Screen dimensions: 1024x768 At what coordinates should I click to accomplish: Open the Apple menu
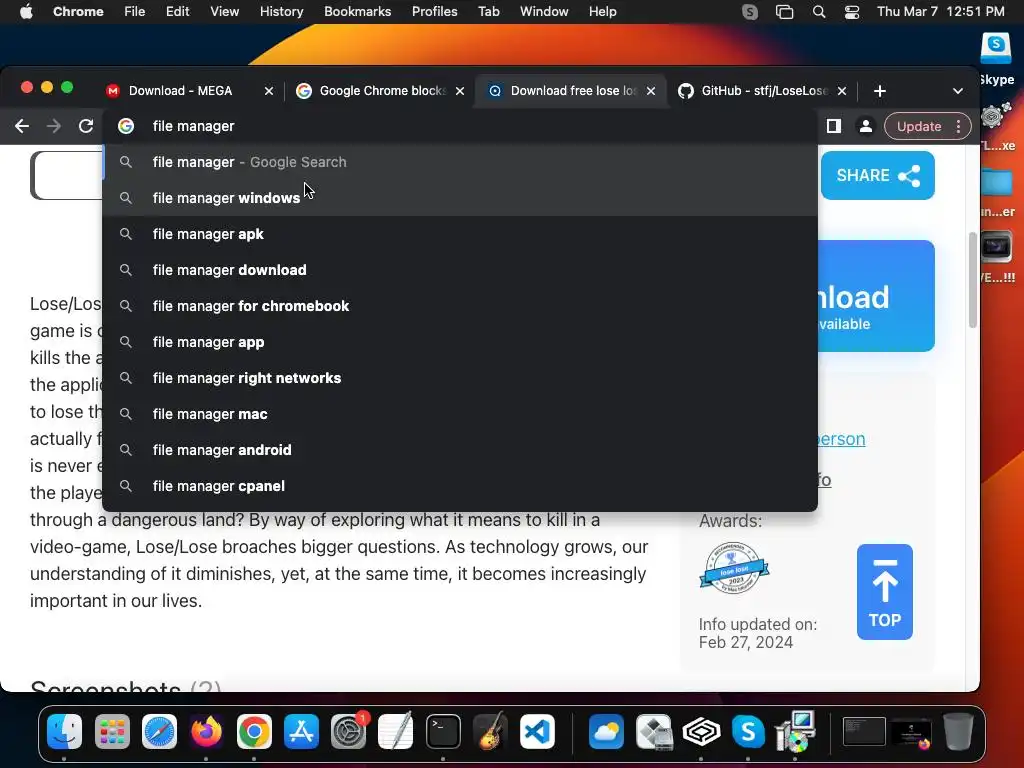click(x=26, y=11)
